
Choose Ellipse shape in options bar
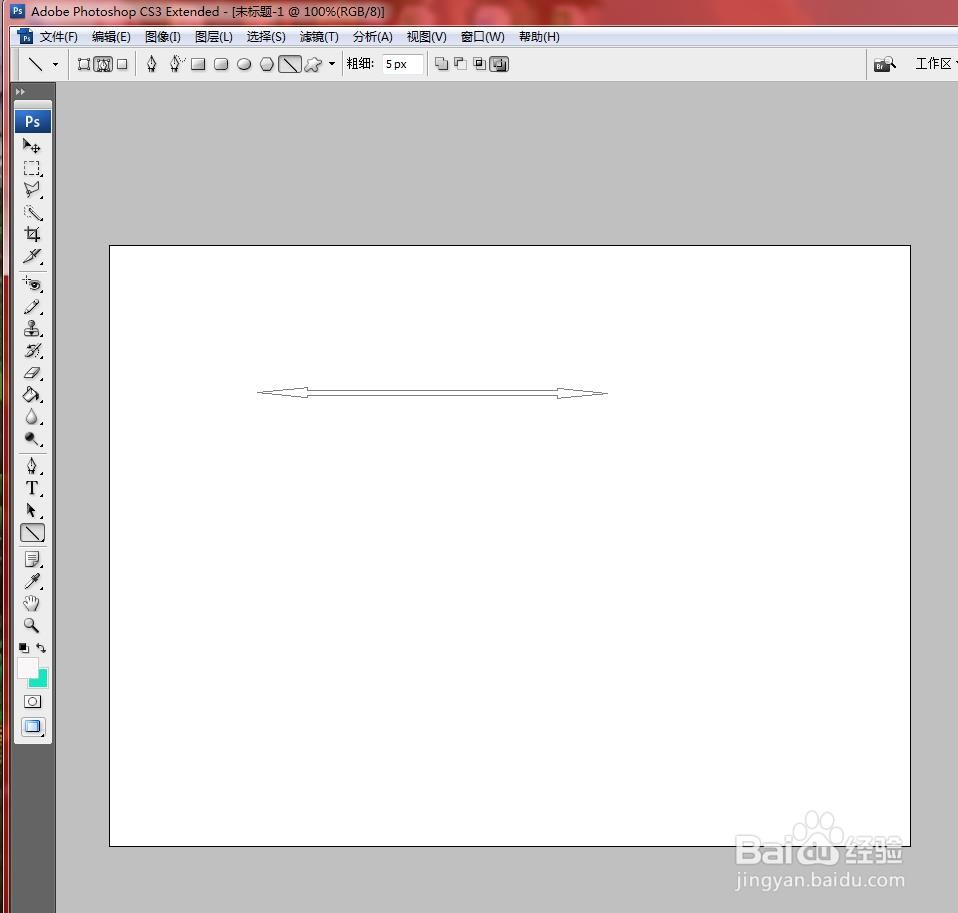[x=244, y=64]
